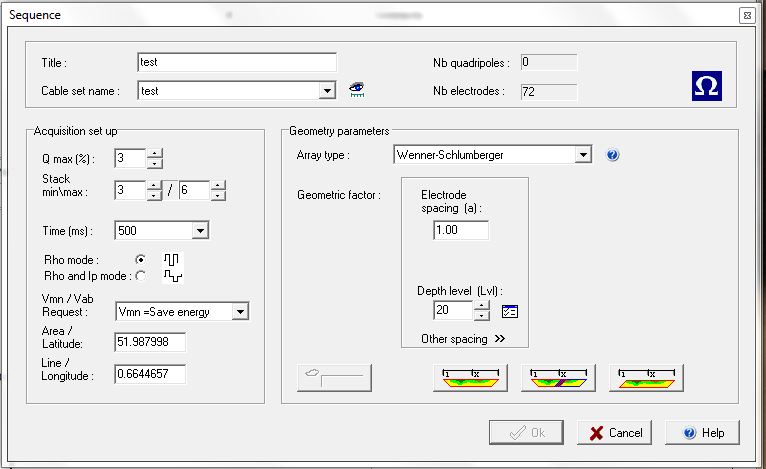Screen dimensions: 766x469
Task: Click the 'Geometry parameters' group title
Action: [x=339, y=131]
